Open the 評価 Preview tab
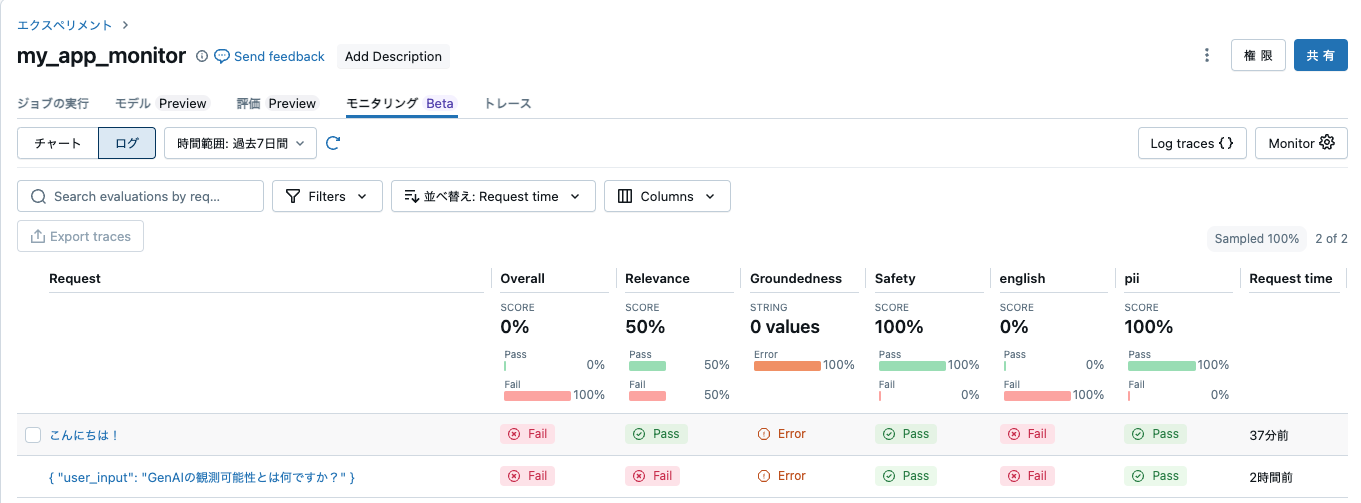 coord(276,103)
